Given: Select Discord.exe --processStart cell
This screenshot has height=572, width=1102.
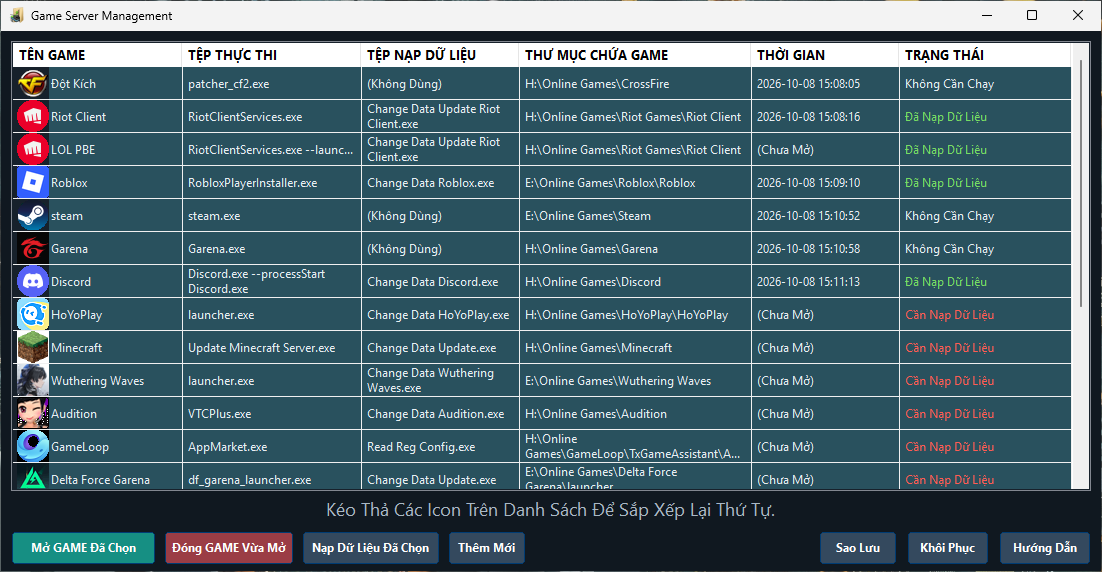Looking at the screenshot, I should pyautogui.click(x=271, y=282).
